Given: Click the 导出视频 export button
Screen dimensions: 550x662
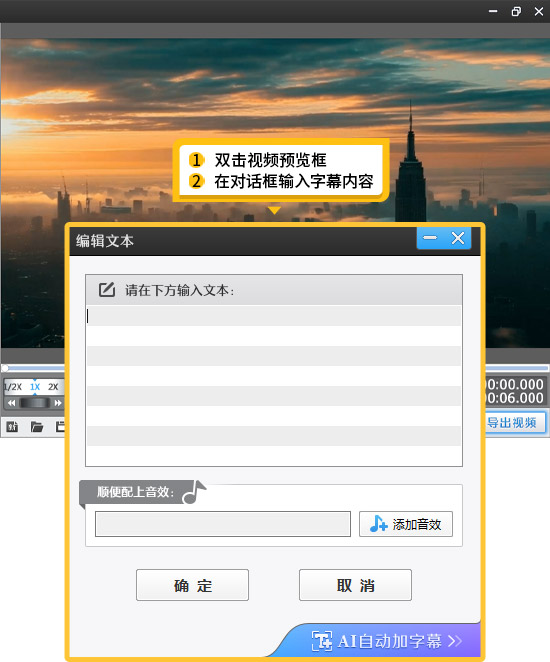Looking at the screenshot, I should 514,422.
